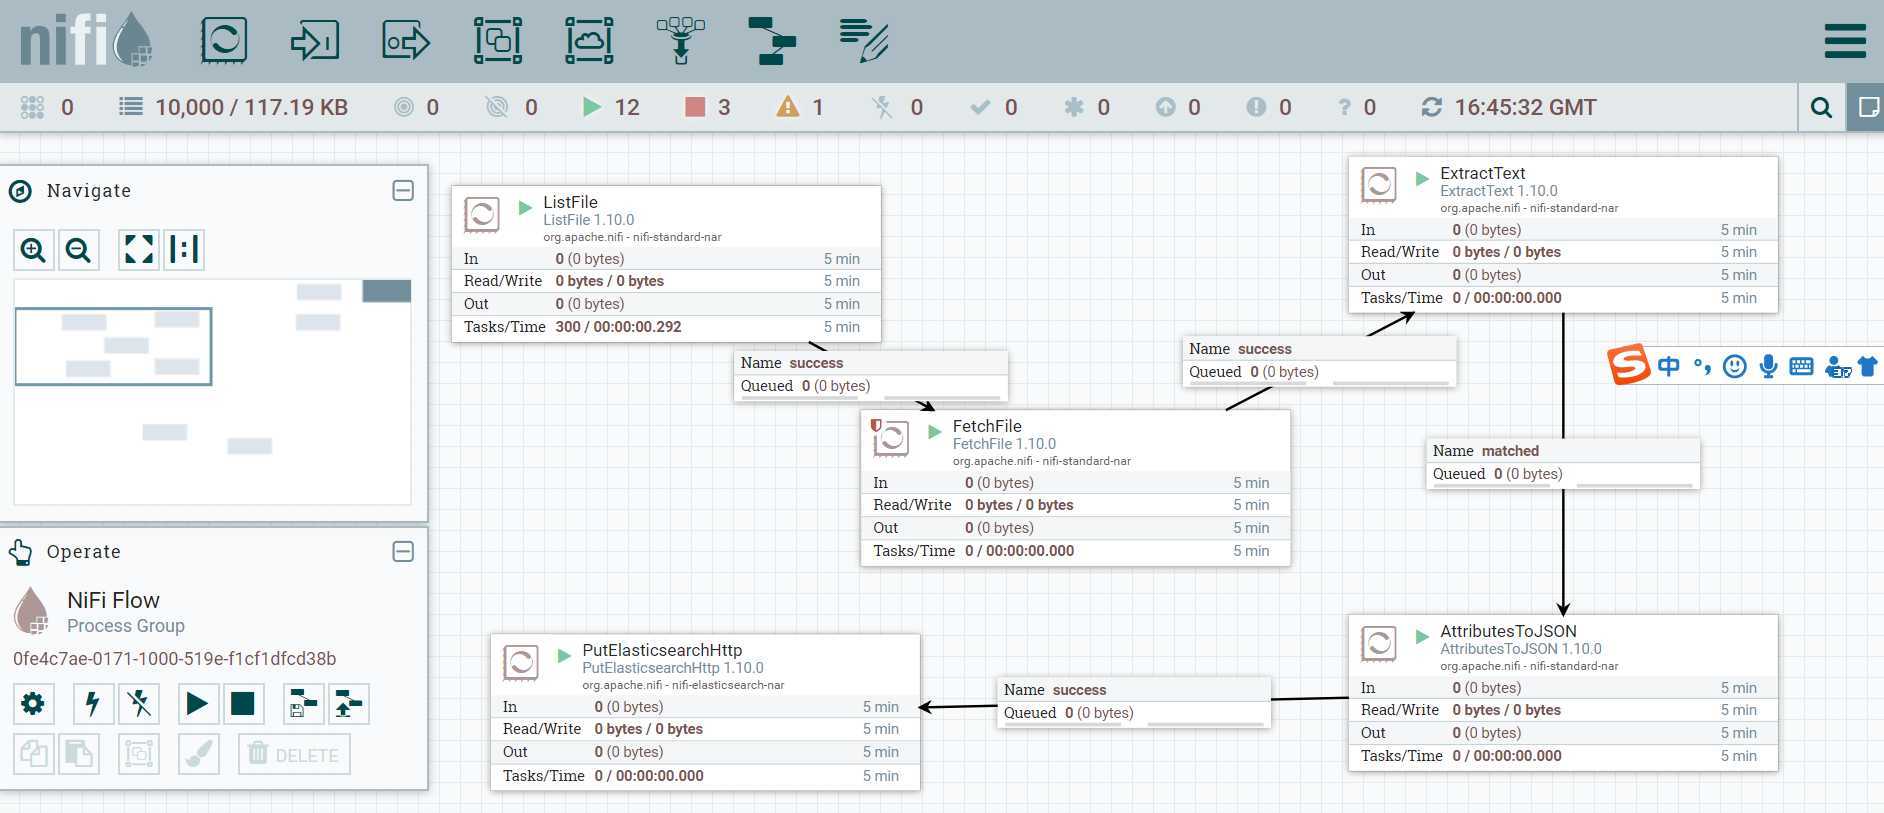The height and width of the screenshot is (813, 1884).
Task: Click the stopped components count 3
Action: tap(708, 107)
